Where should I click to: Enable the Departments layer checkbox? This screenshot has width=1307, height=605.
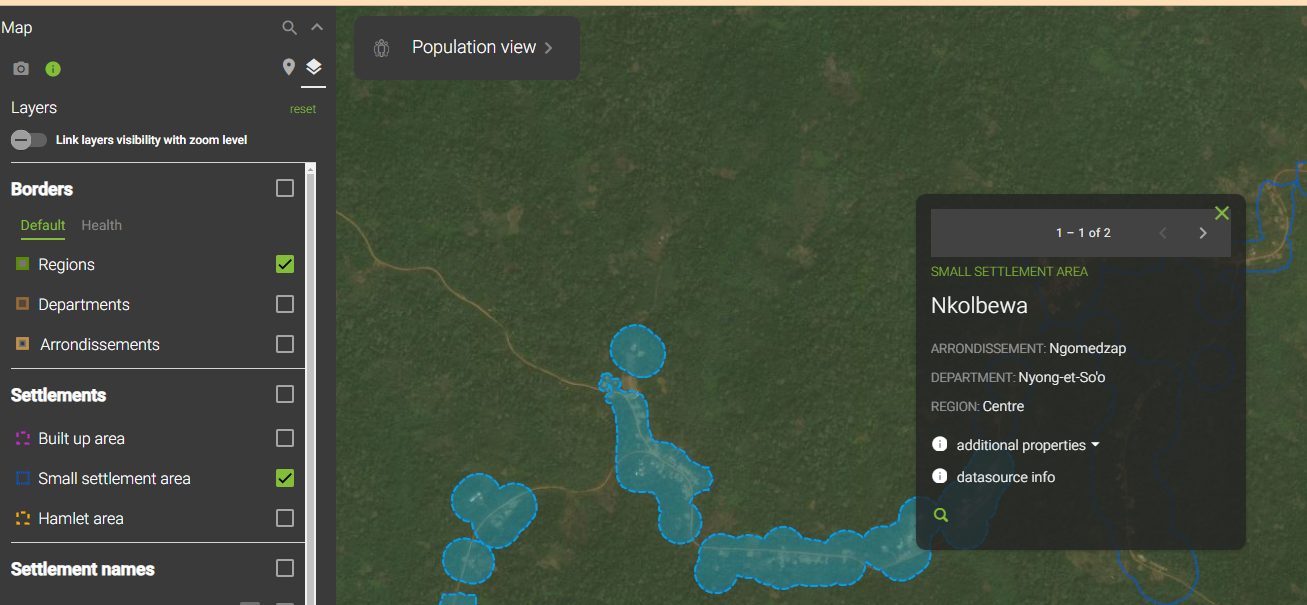(x=285, y=304)
